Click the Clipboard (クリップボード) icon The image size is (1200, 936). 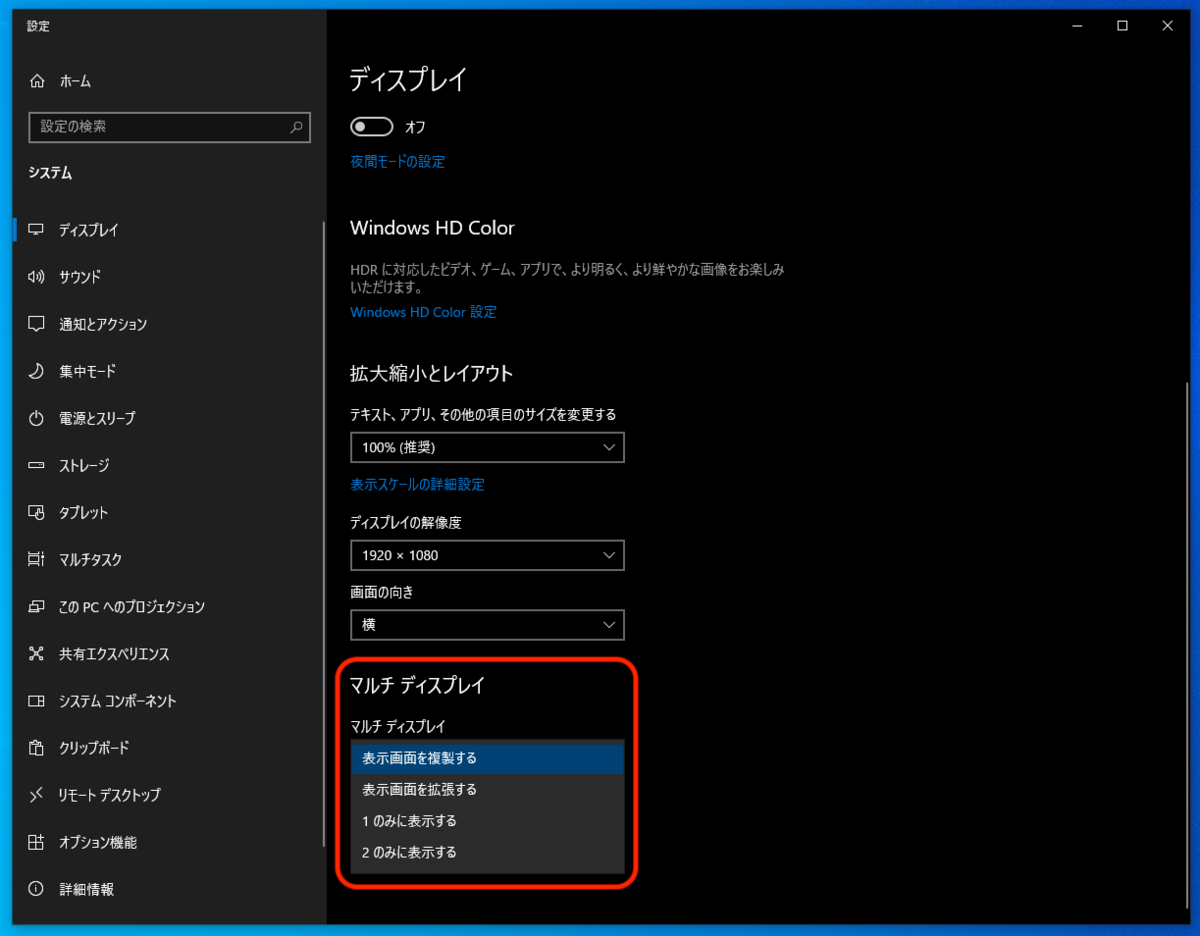[x=37, y=748]
